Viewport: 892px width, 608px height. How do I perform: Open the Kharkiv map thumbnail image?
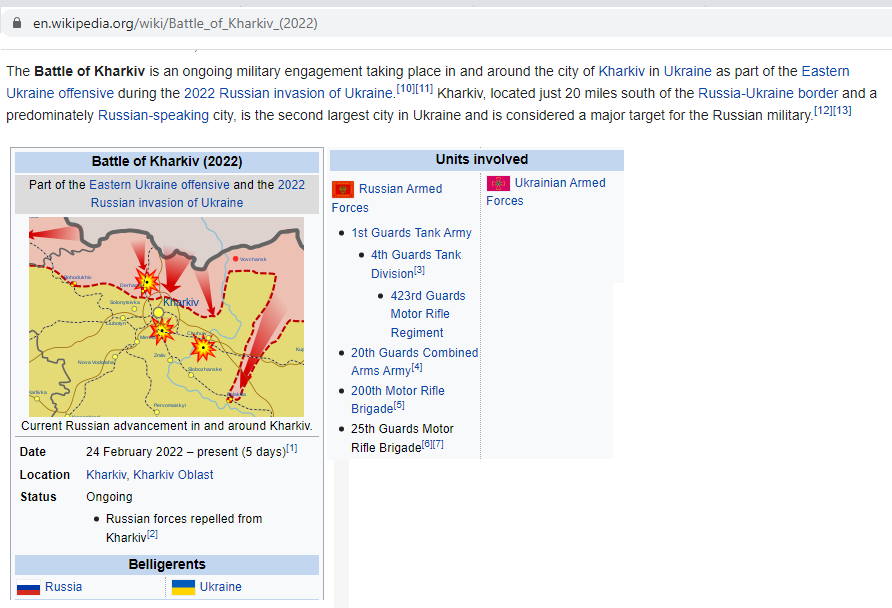(x=166, y=317)
